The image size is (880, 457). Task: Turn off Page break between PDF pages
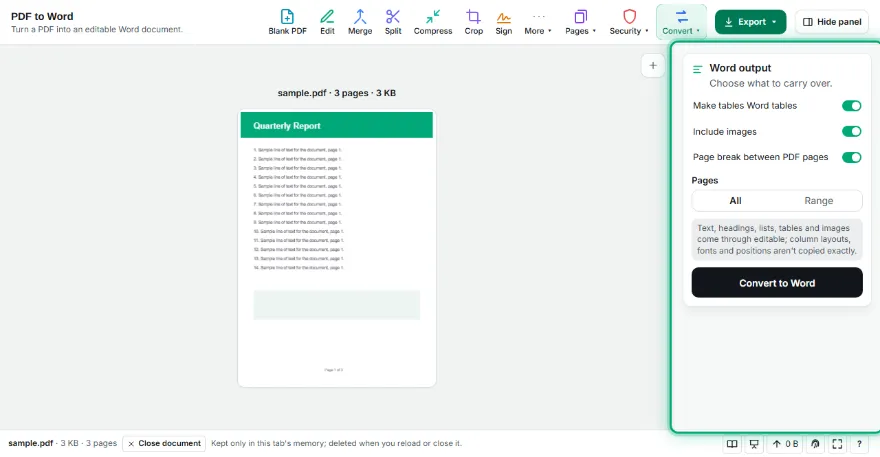[851, 157]
